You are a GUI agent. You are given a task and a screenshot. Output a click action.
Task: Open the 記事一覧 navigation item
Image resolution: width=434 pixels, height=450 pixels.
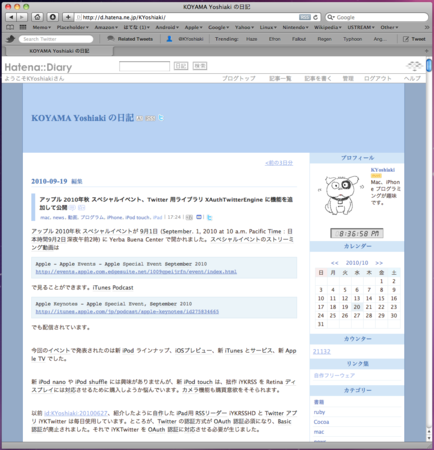[x=280, y=78]
